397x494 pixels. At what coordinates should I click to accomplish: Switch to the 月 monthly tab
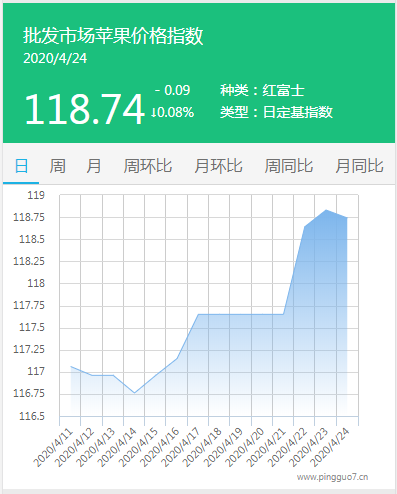93,166
